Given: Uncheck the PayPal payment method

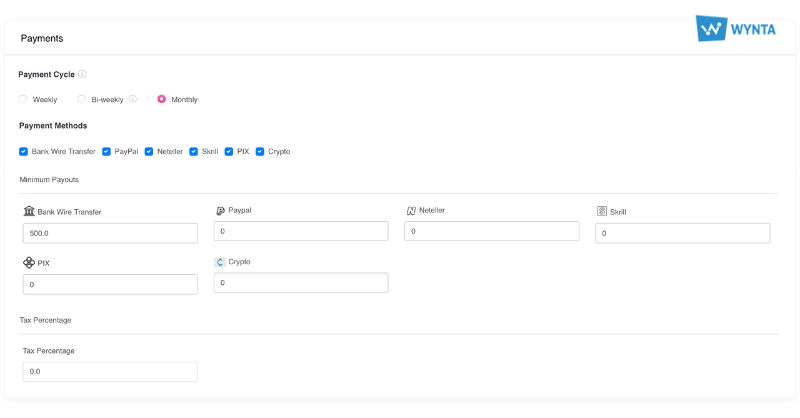Looking at the screenshot, I should 106,152.
